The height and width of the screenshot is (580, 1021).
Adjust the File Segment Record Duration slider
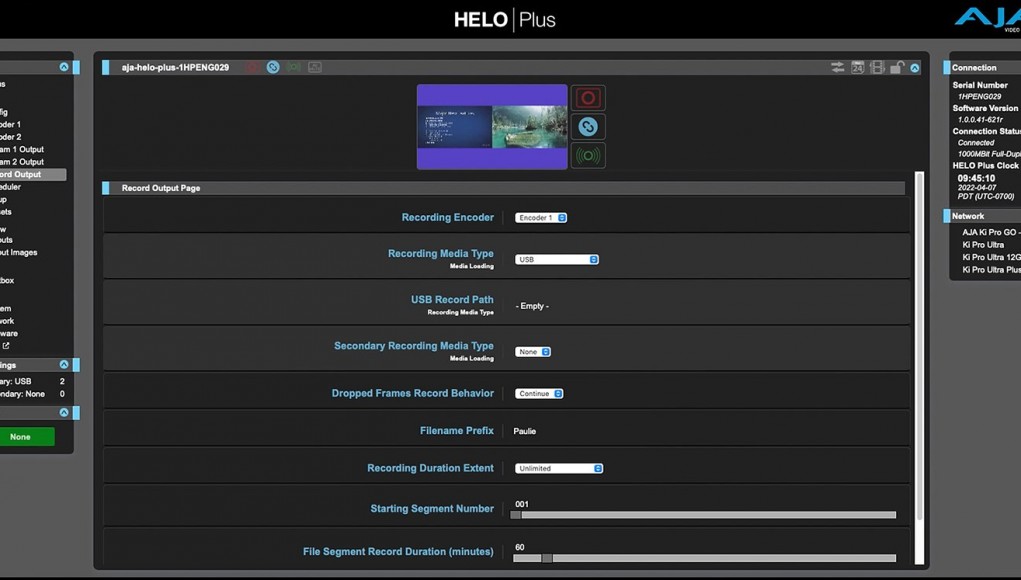tap(705, 558)
